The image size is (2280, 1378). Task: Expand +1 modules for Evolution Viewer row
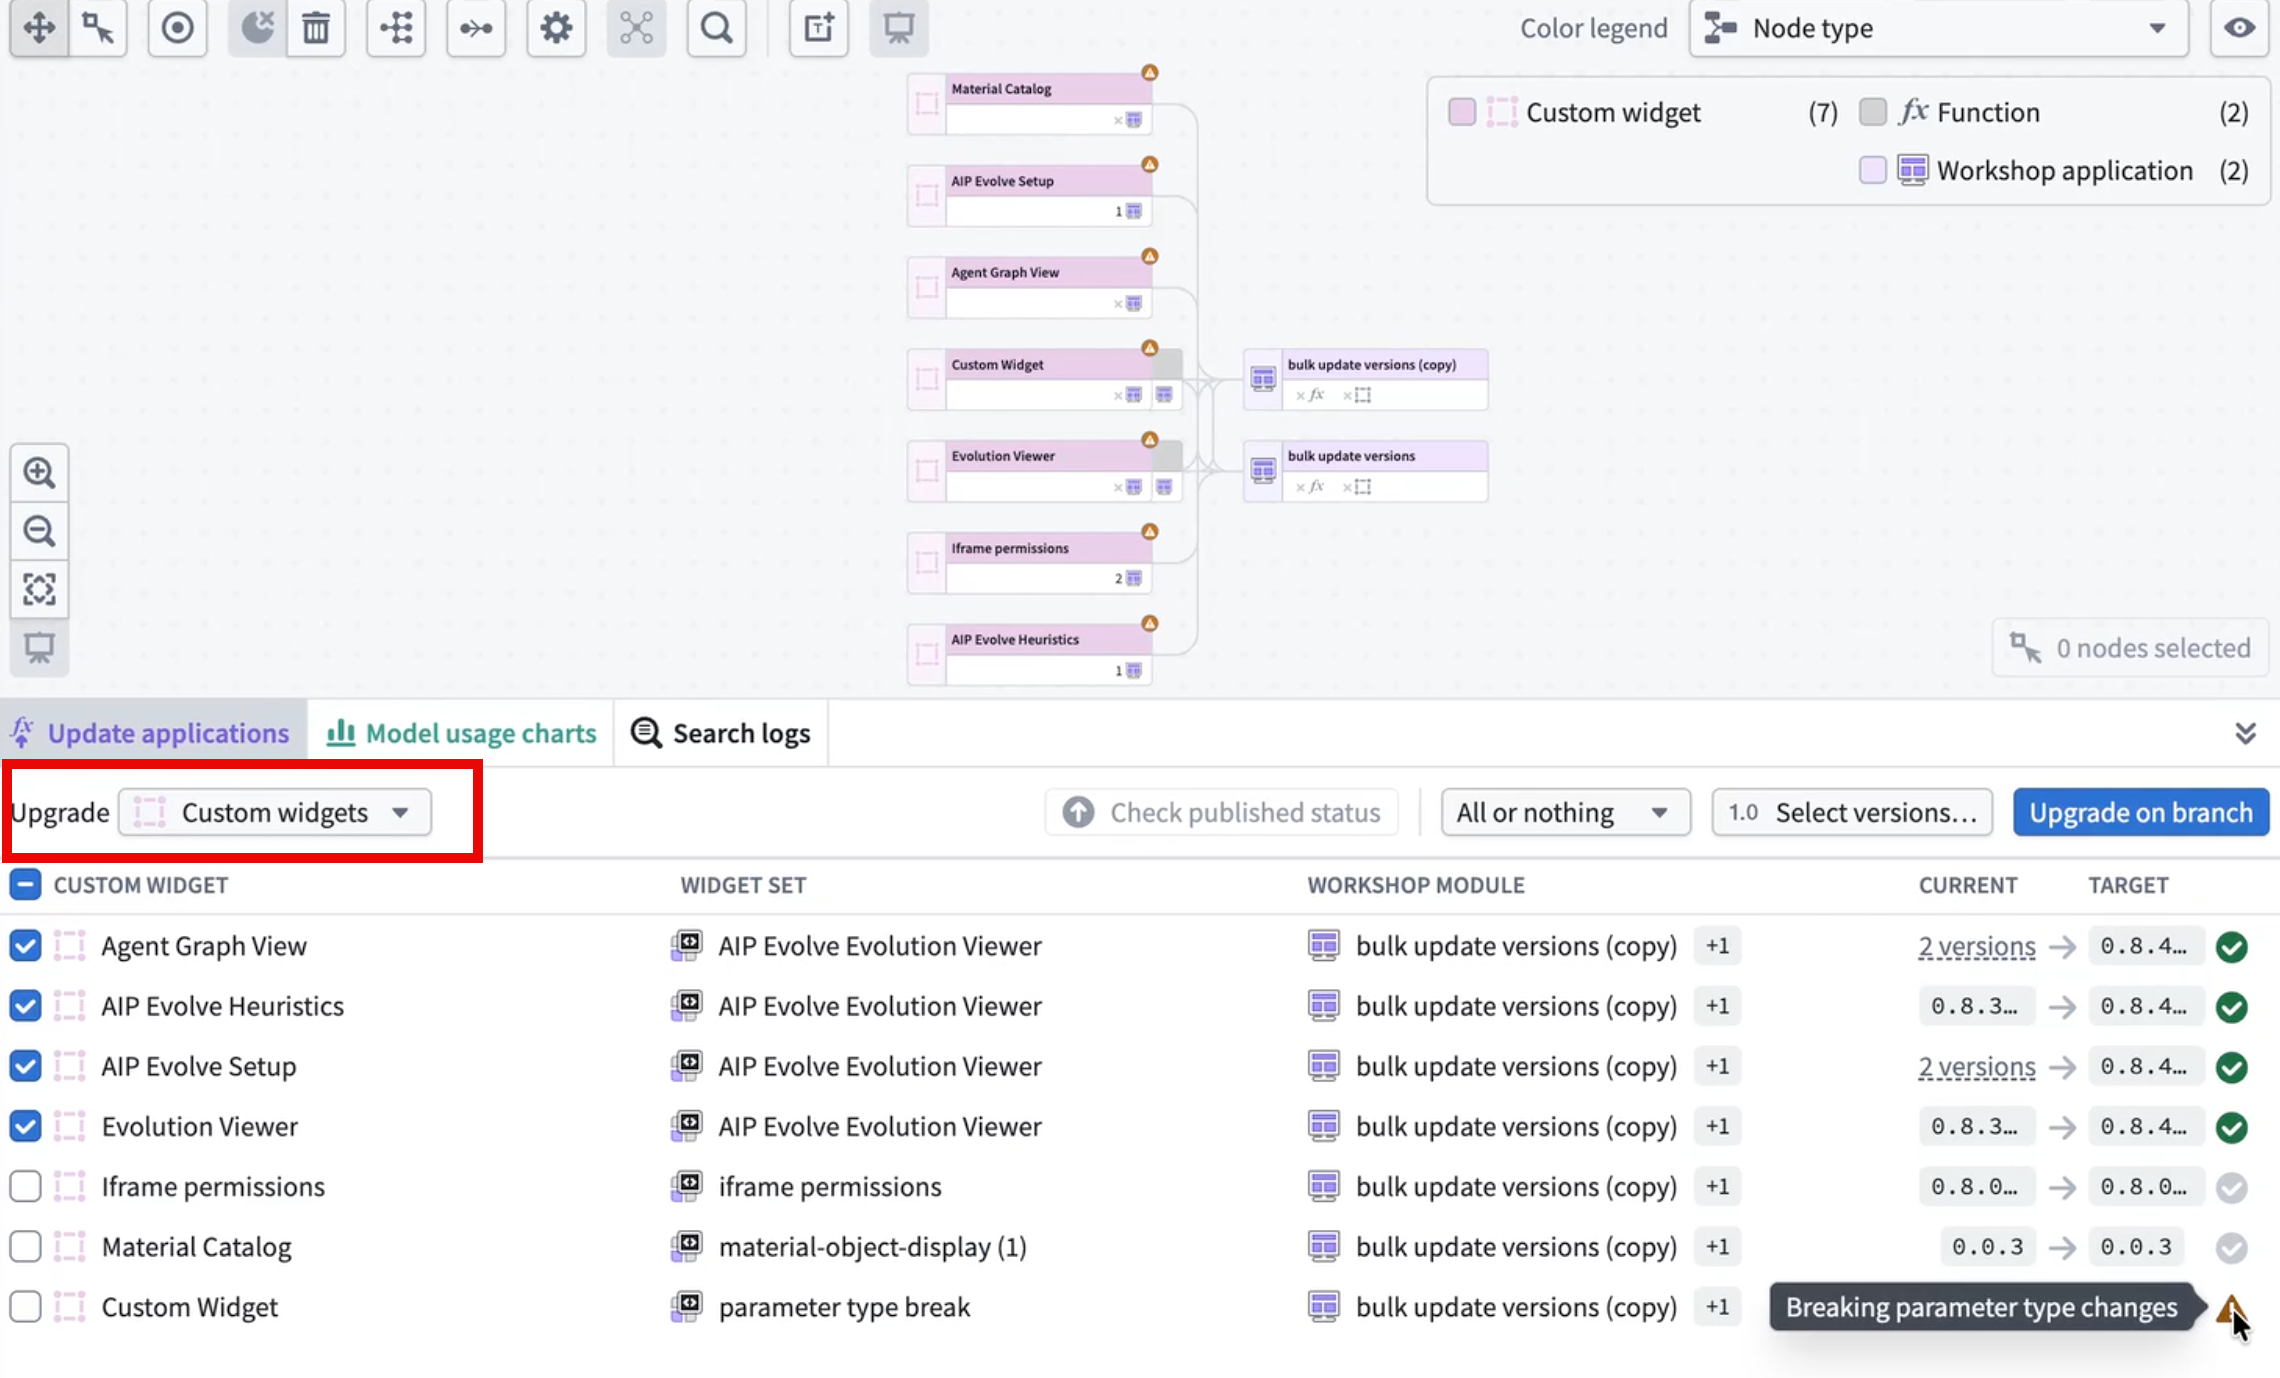pos(1717,1126)
